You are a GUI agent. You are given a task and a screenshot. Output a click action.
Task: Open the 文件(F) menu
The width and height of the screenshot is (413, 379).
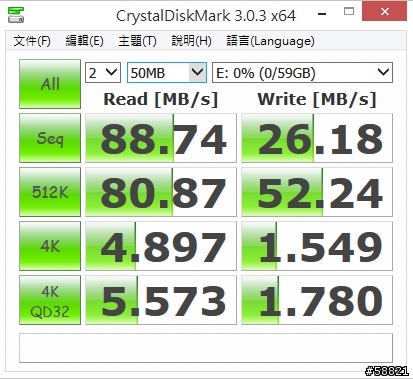tap(32, 41)
